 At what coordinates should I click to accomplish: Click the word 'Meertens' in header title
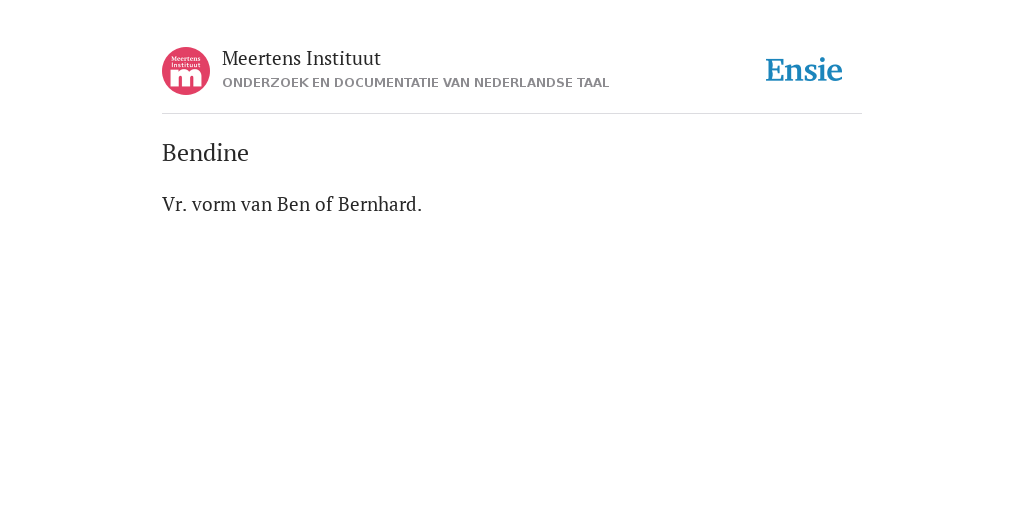click(x=261, y=59)
